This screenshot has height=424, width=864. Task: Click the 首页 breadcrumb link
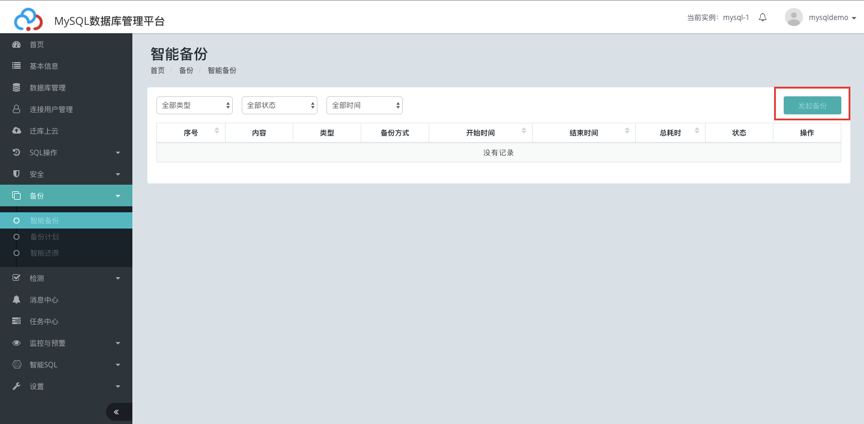point(158,71)
